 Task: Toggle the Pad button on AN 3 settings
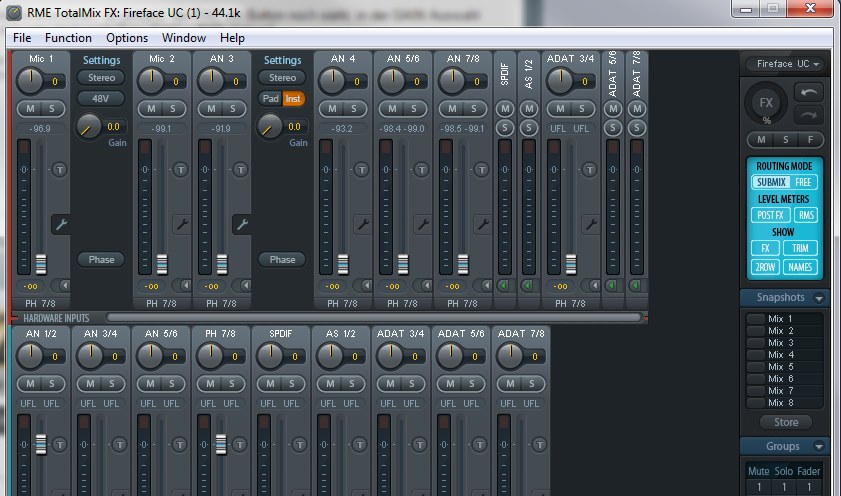[x=270, y=99]
